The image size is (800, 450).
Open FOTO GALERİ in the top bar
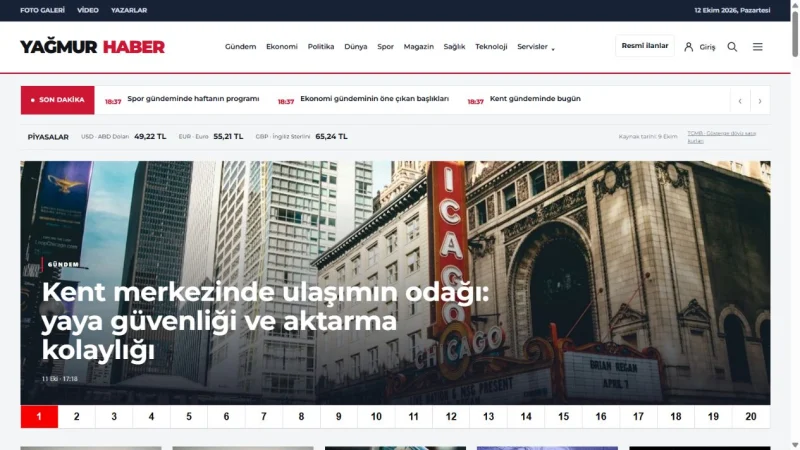pos(42,10)
